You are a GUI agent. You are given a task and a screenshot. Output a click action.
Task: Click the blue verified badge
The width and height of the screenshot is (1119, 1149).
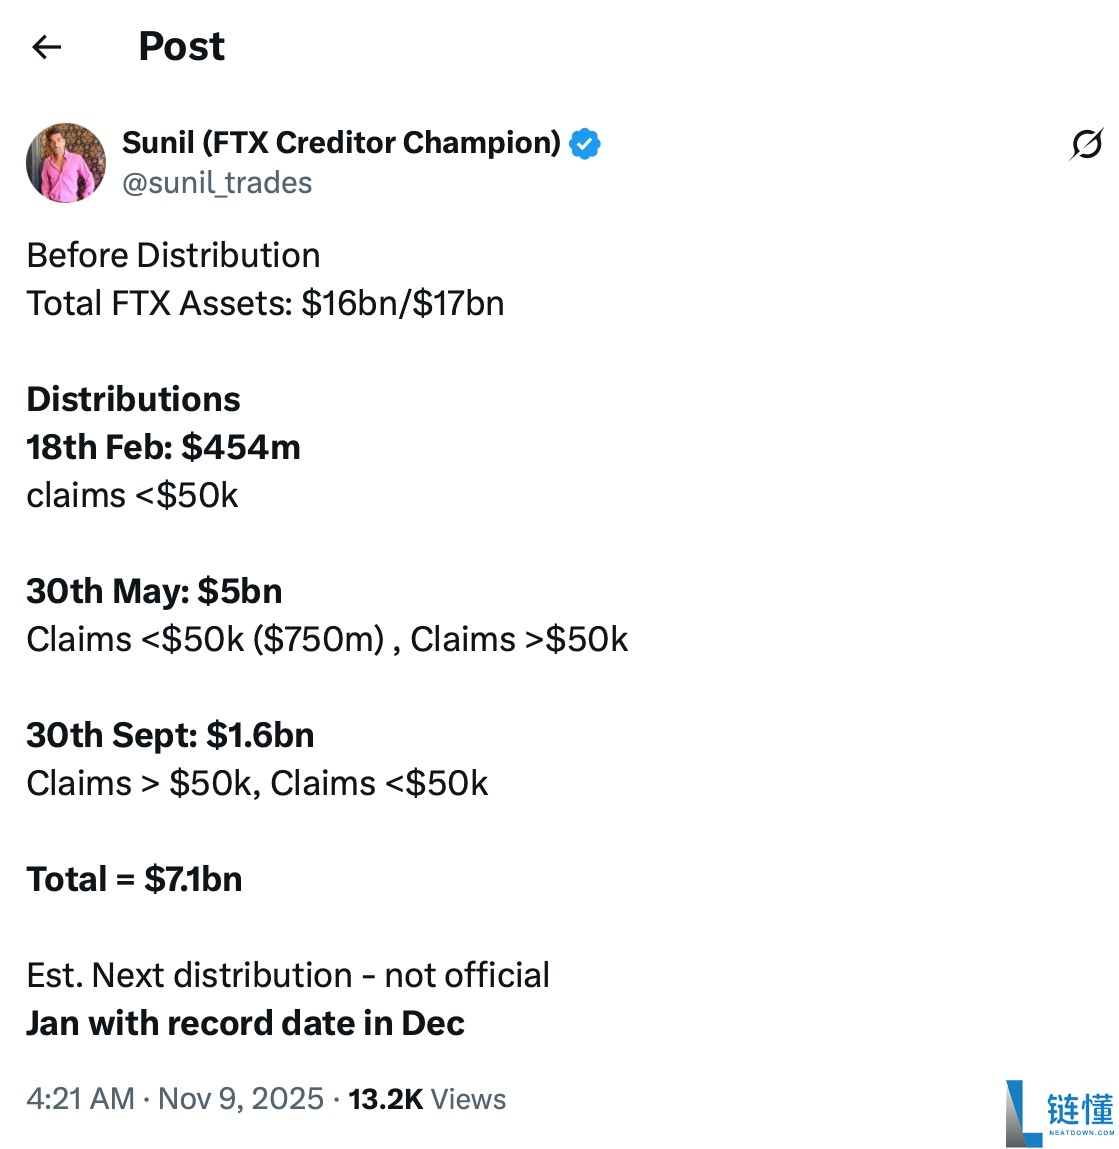click(x=585, y=144)
